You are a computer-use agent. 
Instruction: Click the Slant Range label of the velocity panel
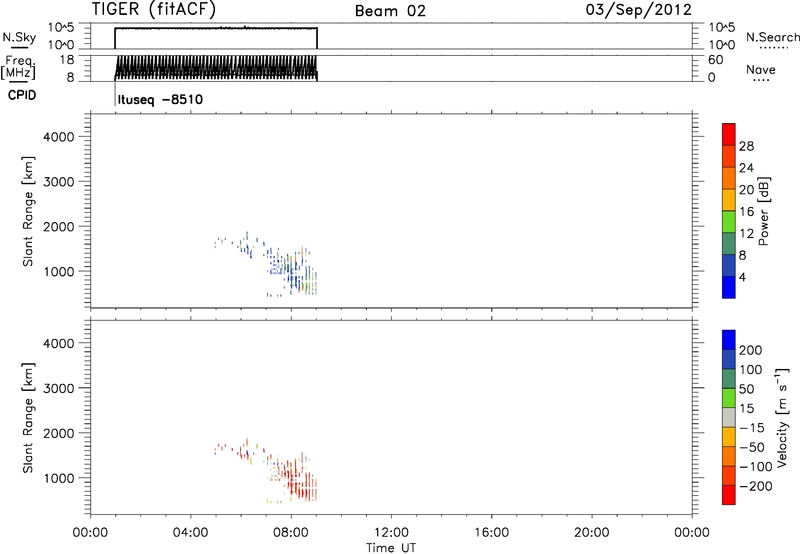coord(28,418)
